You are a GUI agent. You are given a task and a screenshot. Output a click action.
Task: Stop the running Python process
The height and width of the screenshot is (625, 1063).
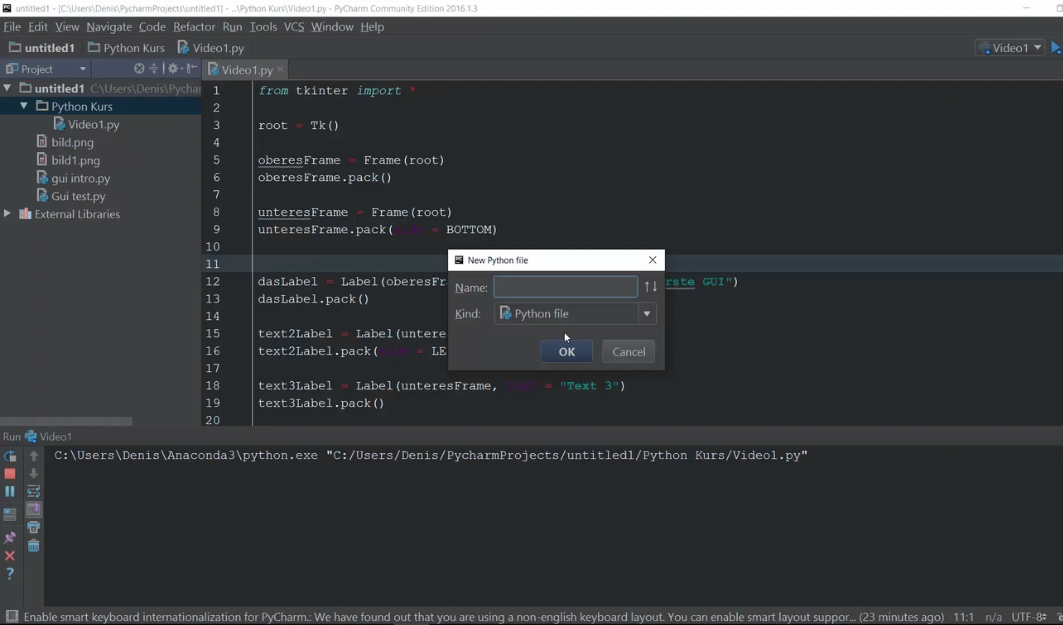[10, 472]
